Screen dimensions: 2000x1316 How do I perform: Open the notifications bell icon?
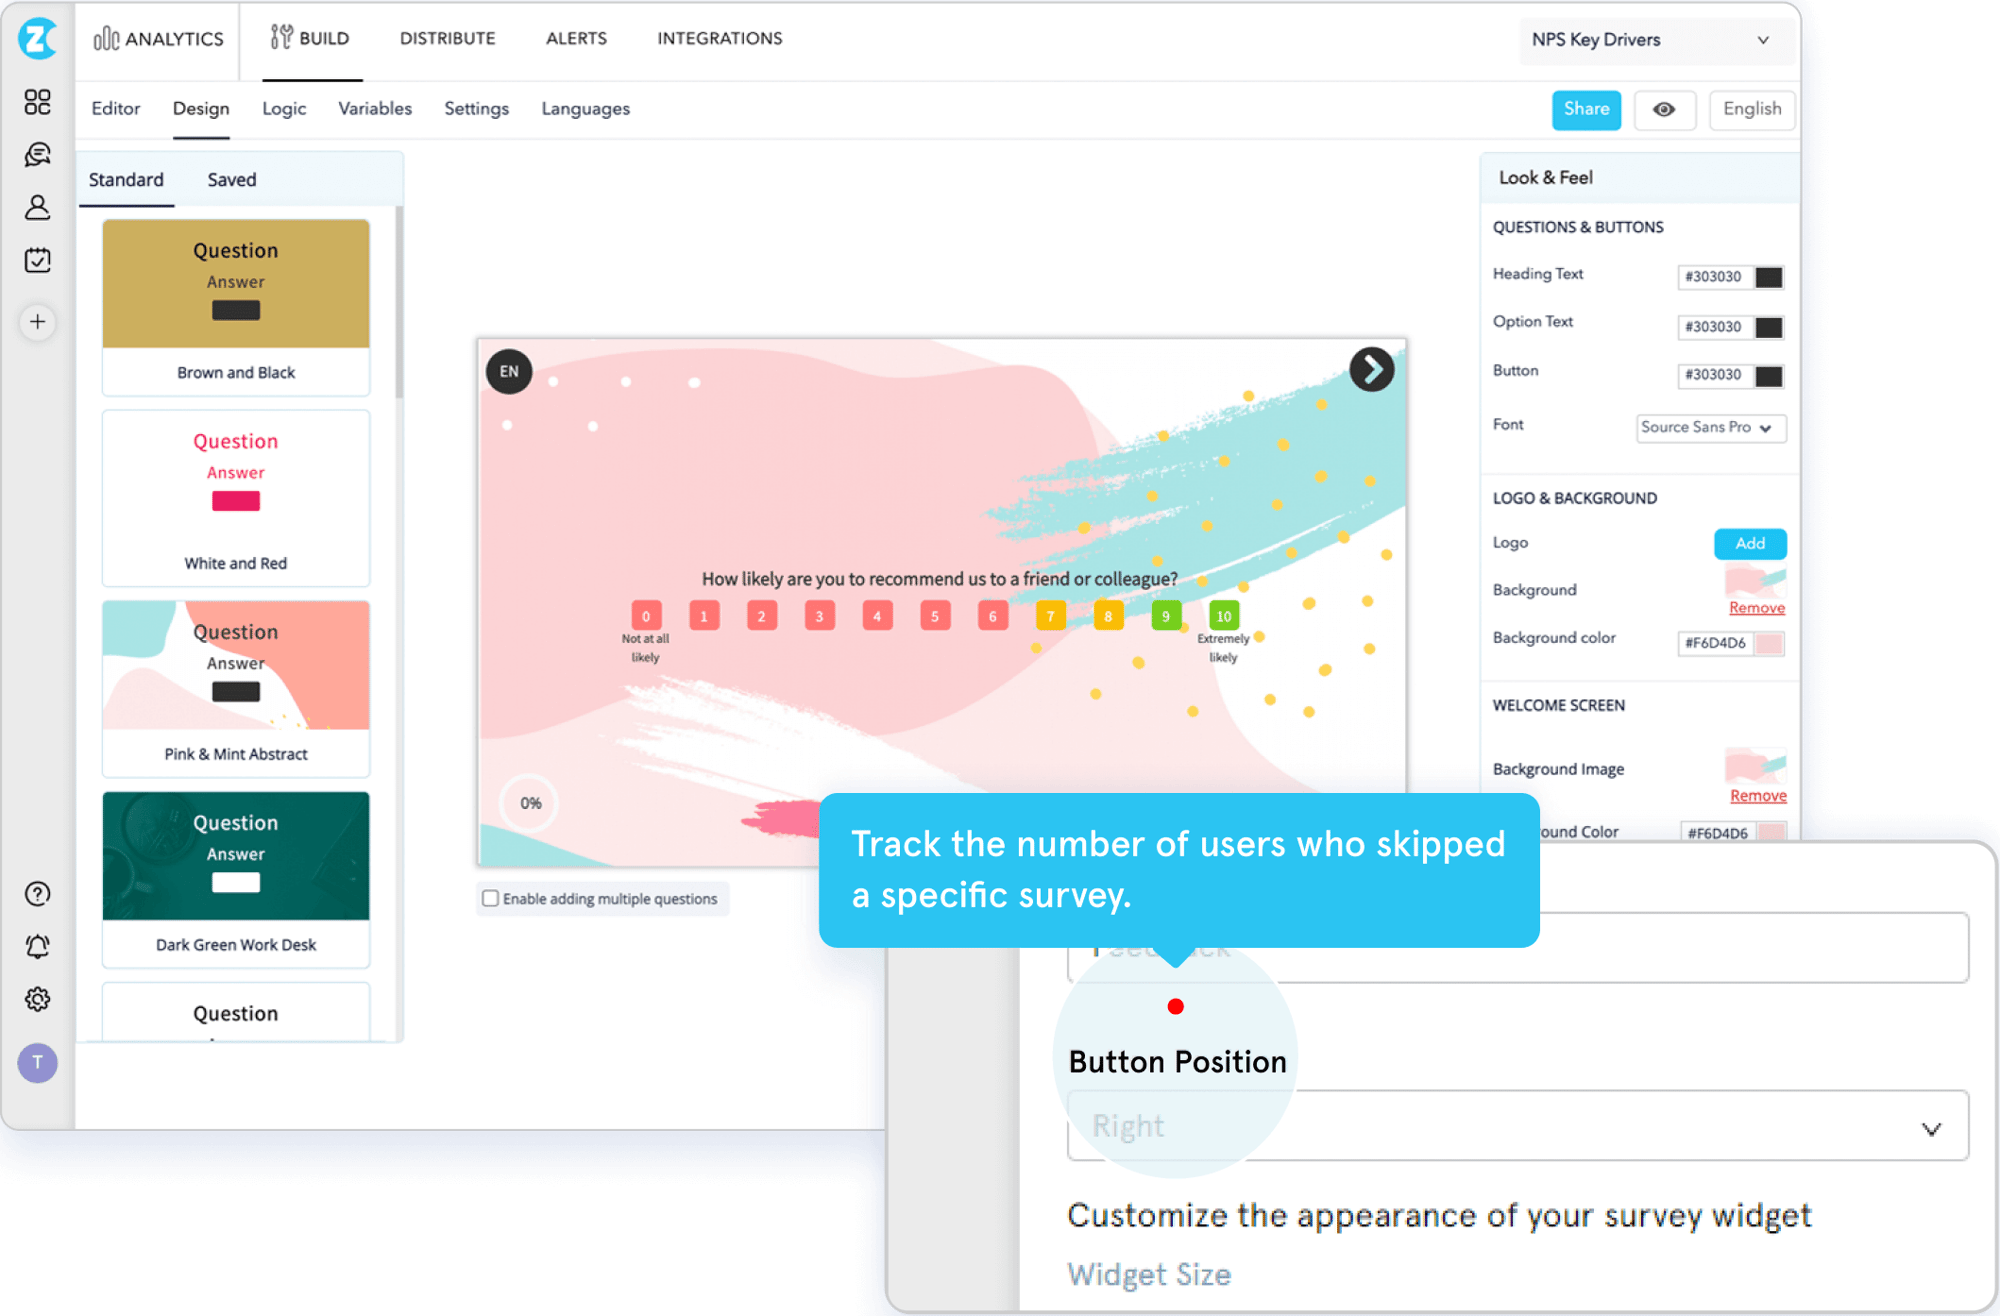pyautogui.click(x=37, y=946)
